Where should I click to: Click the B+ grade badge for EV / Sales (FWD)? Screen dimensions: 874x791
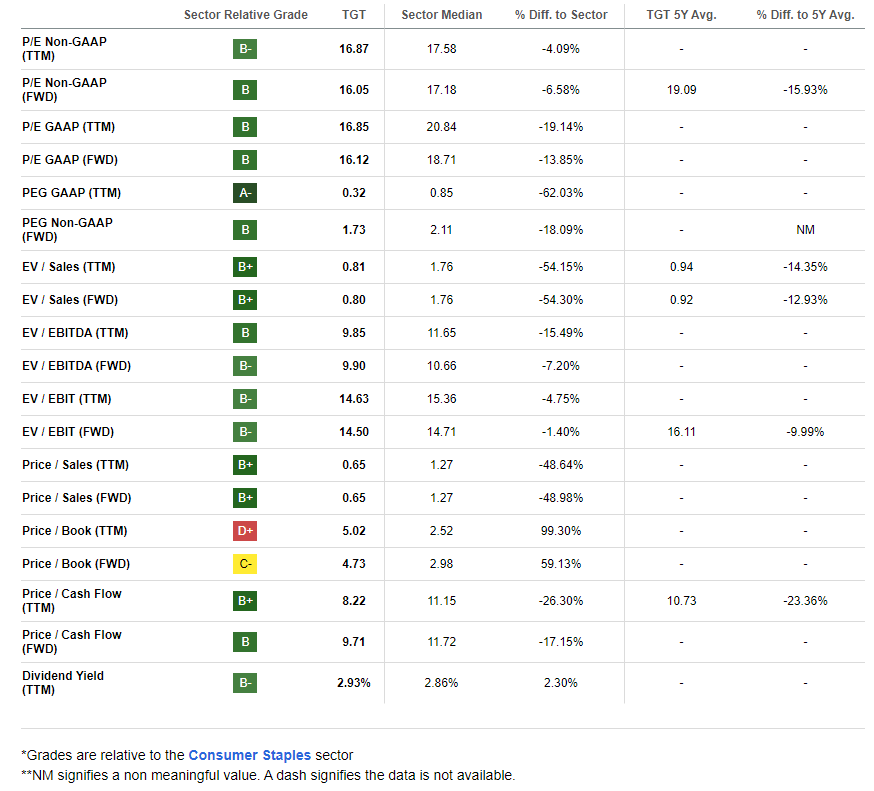[245, 300]
